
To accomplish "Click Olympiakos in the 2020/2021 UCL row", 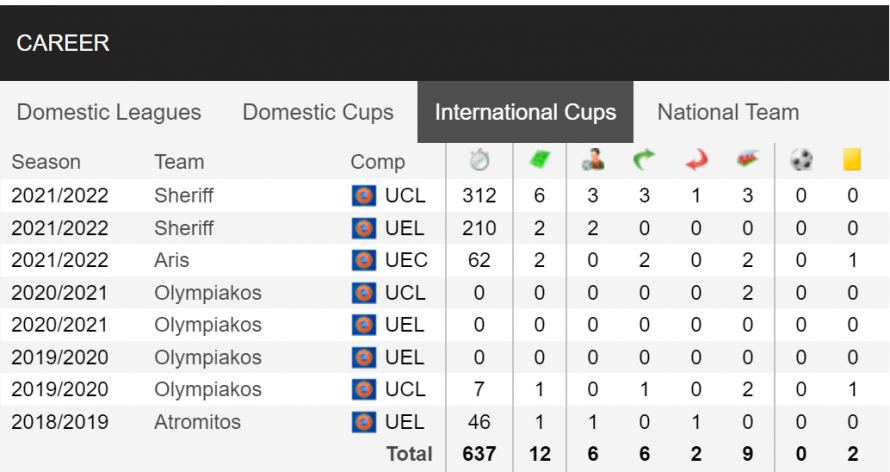I will (208, 293).
